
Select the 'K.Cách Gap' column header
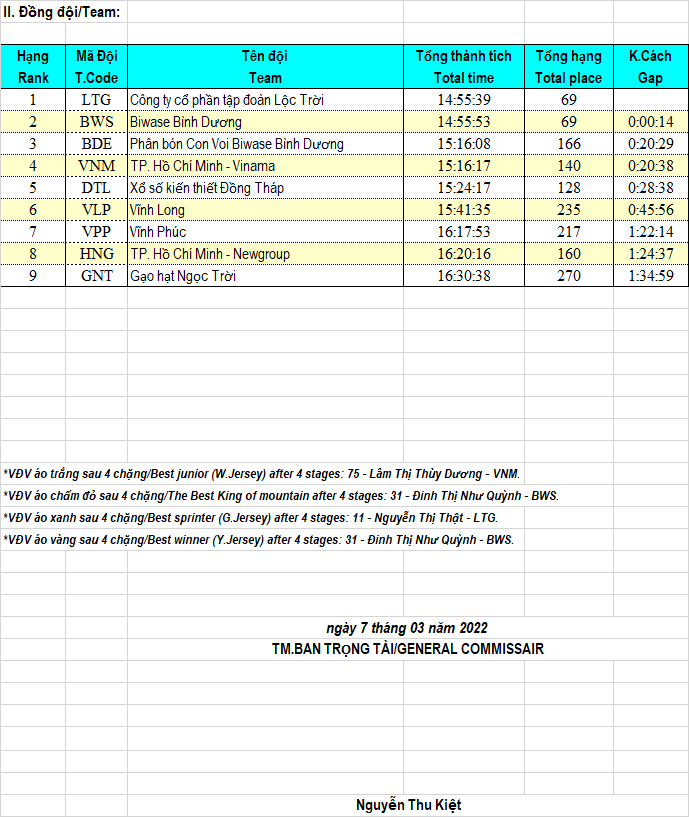pyautogui.click(x=650, y=67)
